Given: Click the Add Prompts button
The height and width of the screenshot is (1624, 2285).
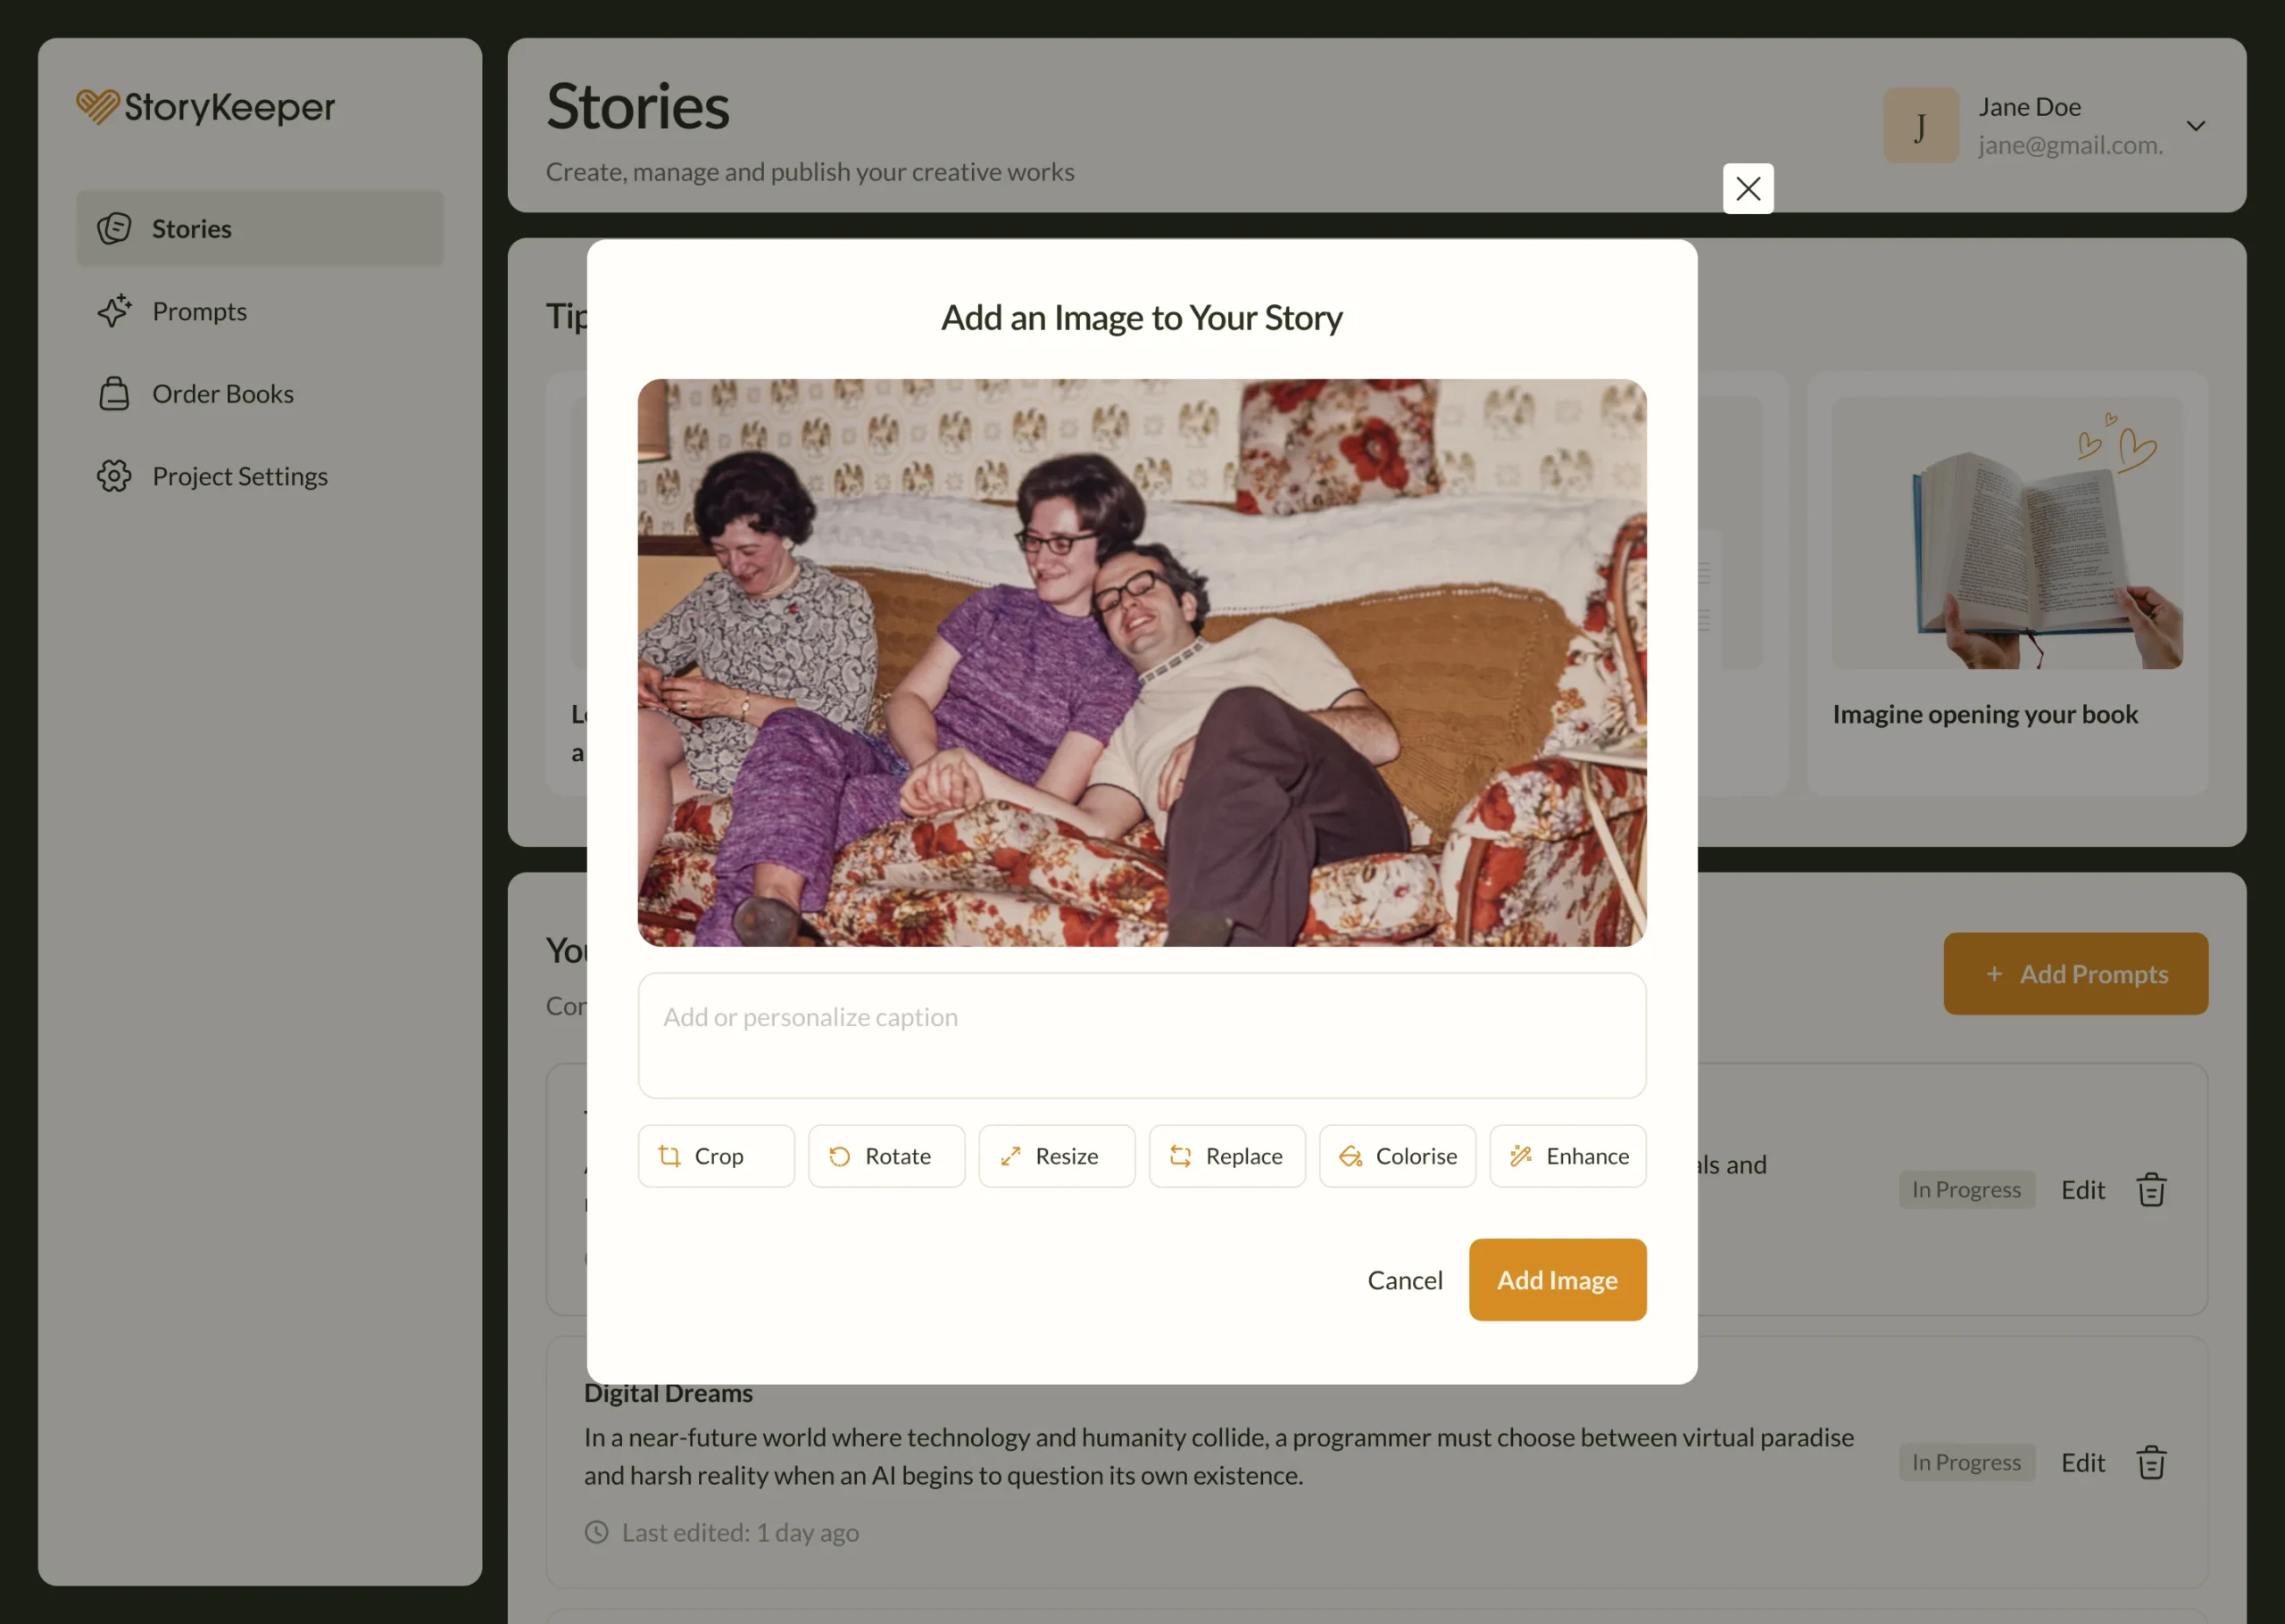Looking at the screenshot, I should pos(2075,973).
